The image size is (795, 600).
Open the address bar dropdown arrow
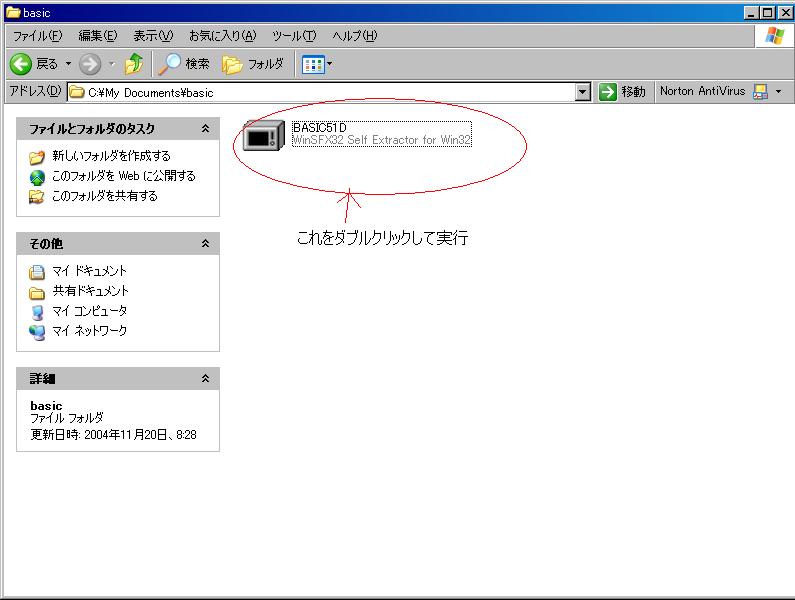(x=583, y=92)
